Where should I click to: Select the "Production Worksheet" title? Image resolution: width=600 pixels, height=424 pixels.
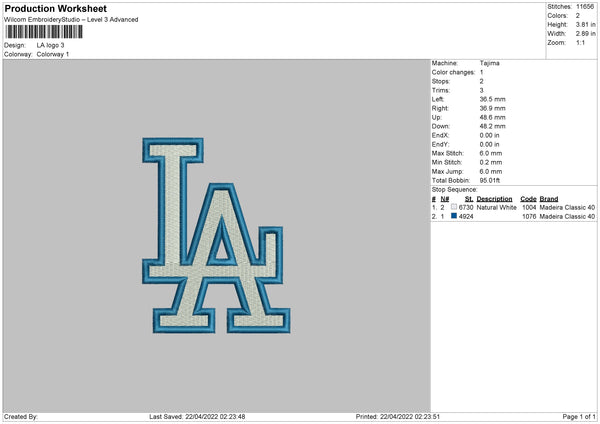point(55,8)
